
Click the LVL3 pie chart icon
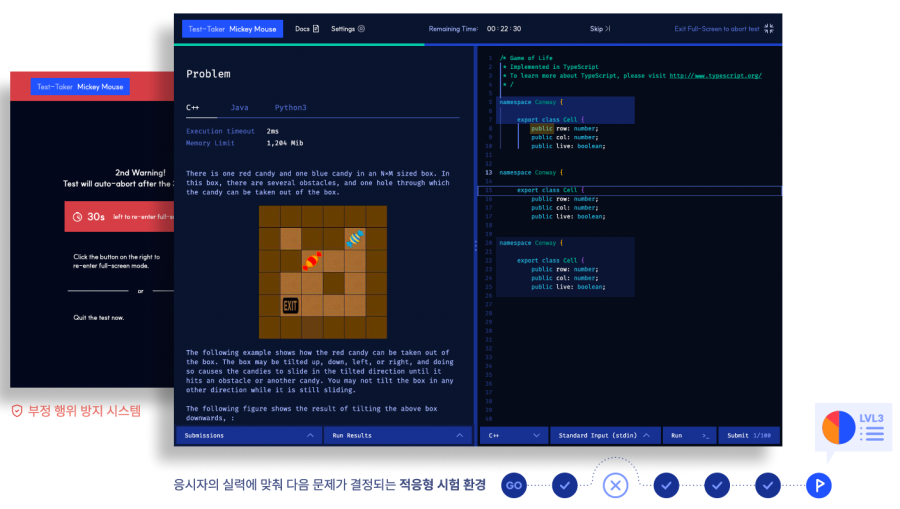(839, 428)
